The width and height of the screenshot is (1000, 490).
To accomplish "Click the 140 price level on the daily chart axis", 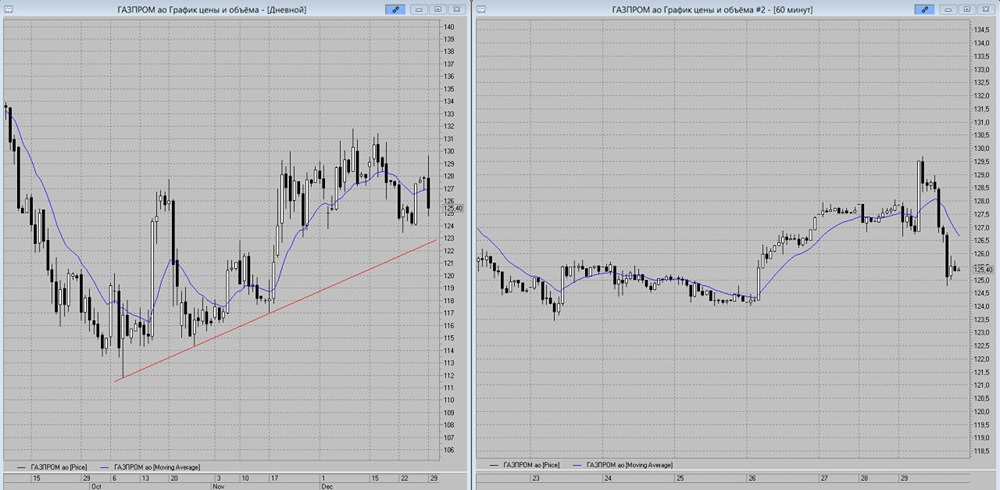I will tap(449, 27).
